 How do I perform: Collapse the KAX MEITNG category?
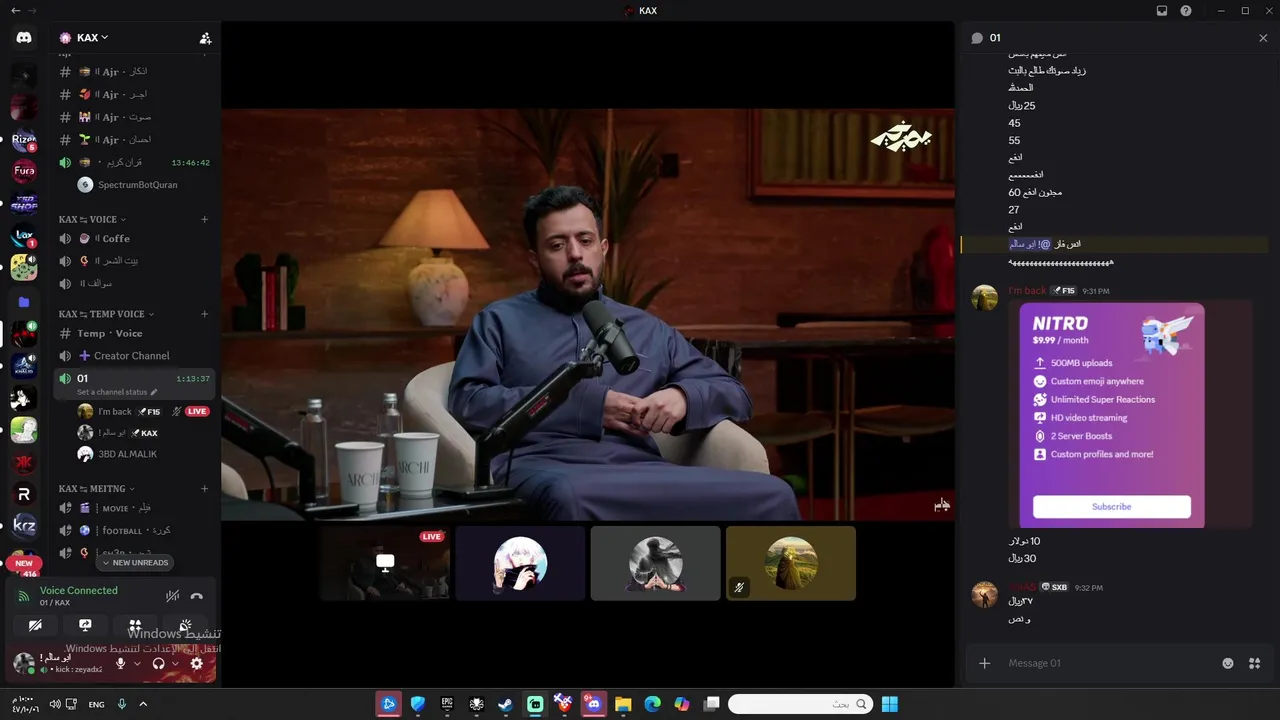click(x=96, y=489)
